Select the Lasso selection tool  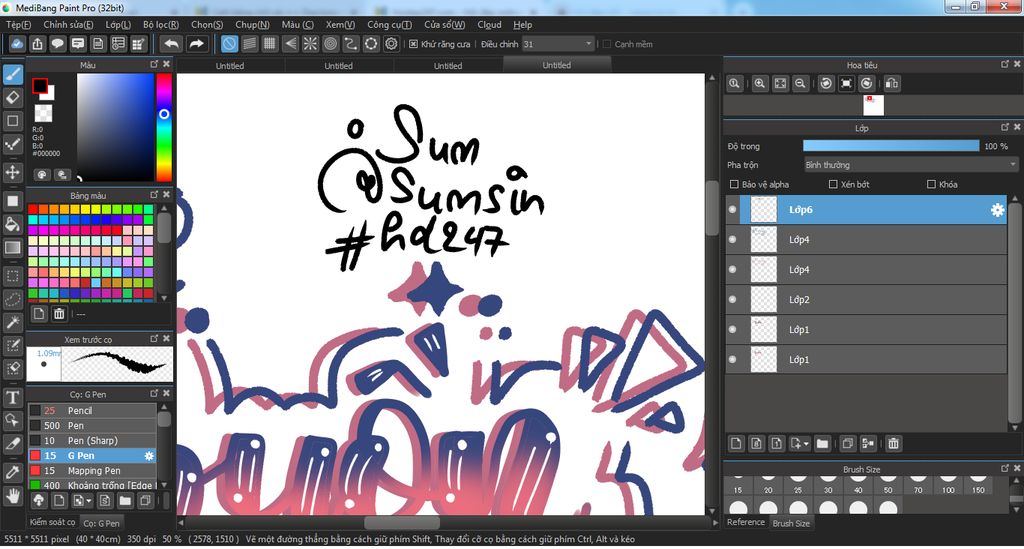pyautogui.click(x=12, y=300)
